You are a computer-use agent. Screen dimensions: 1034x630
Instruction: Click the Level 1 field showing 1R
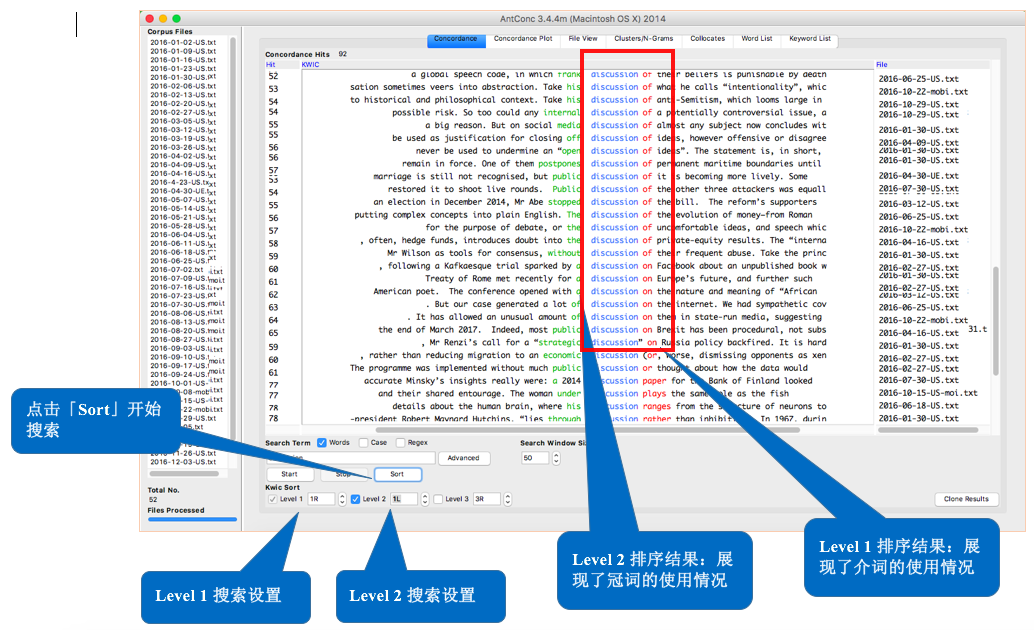point(321,499)
